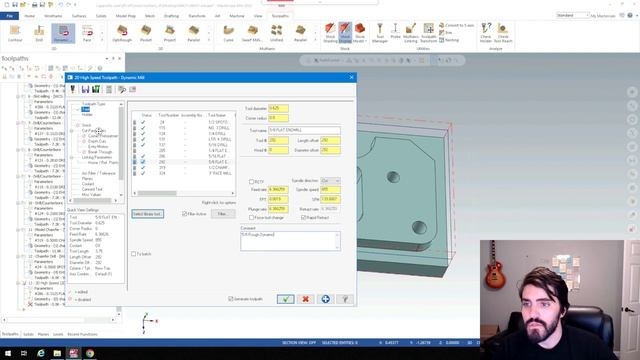Click the blue plus apply button
The image size is (640, 360).
click(325, 299)
